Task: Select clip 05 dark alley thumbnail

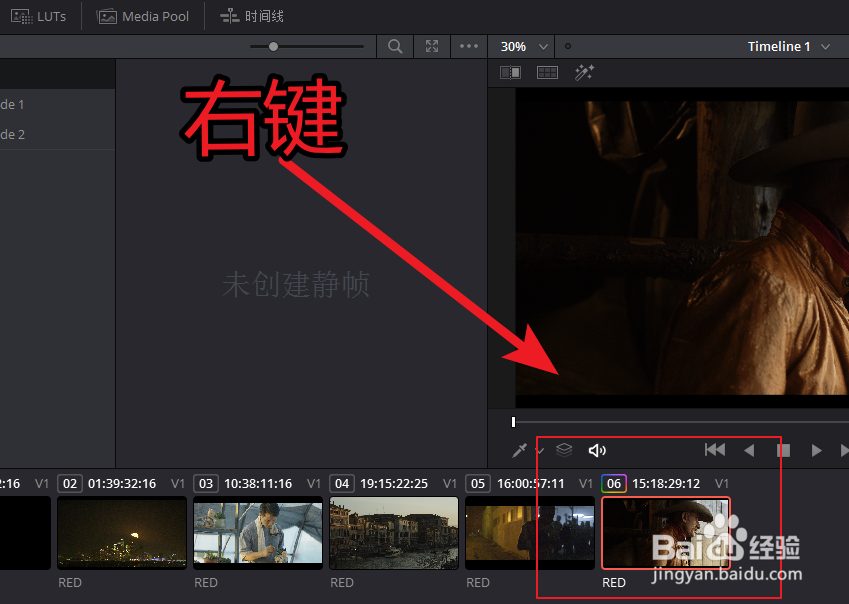Action: (x=530, y=533)
